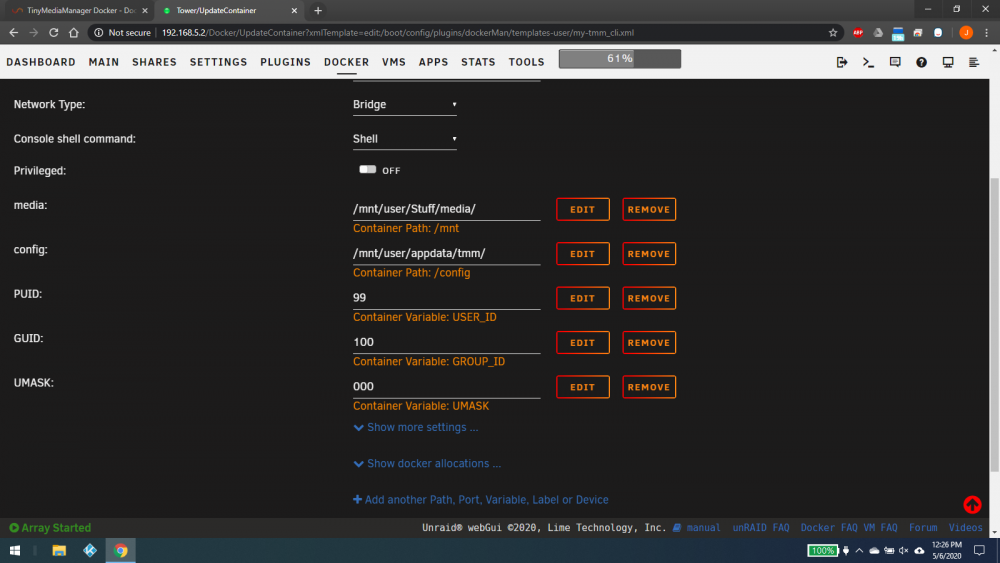Go back to the previous page

(x=13, y=33)
